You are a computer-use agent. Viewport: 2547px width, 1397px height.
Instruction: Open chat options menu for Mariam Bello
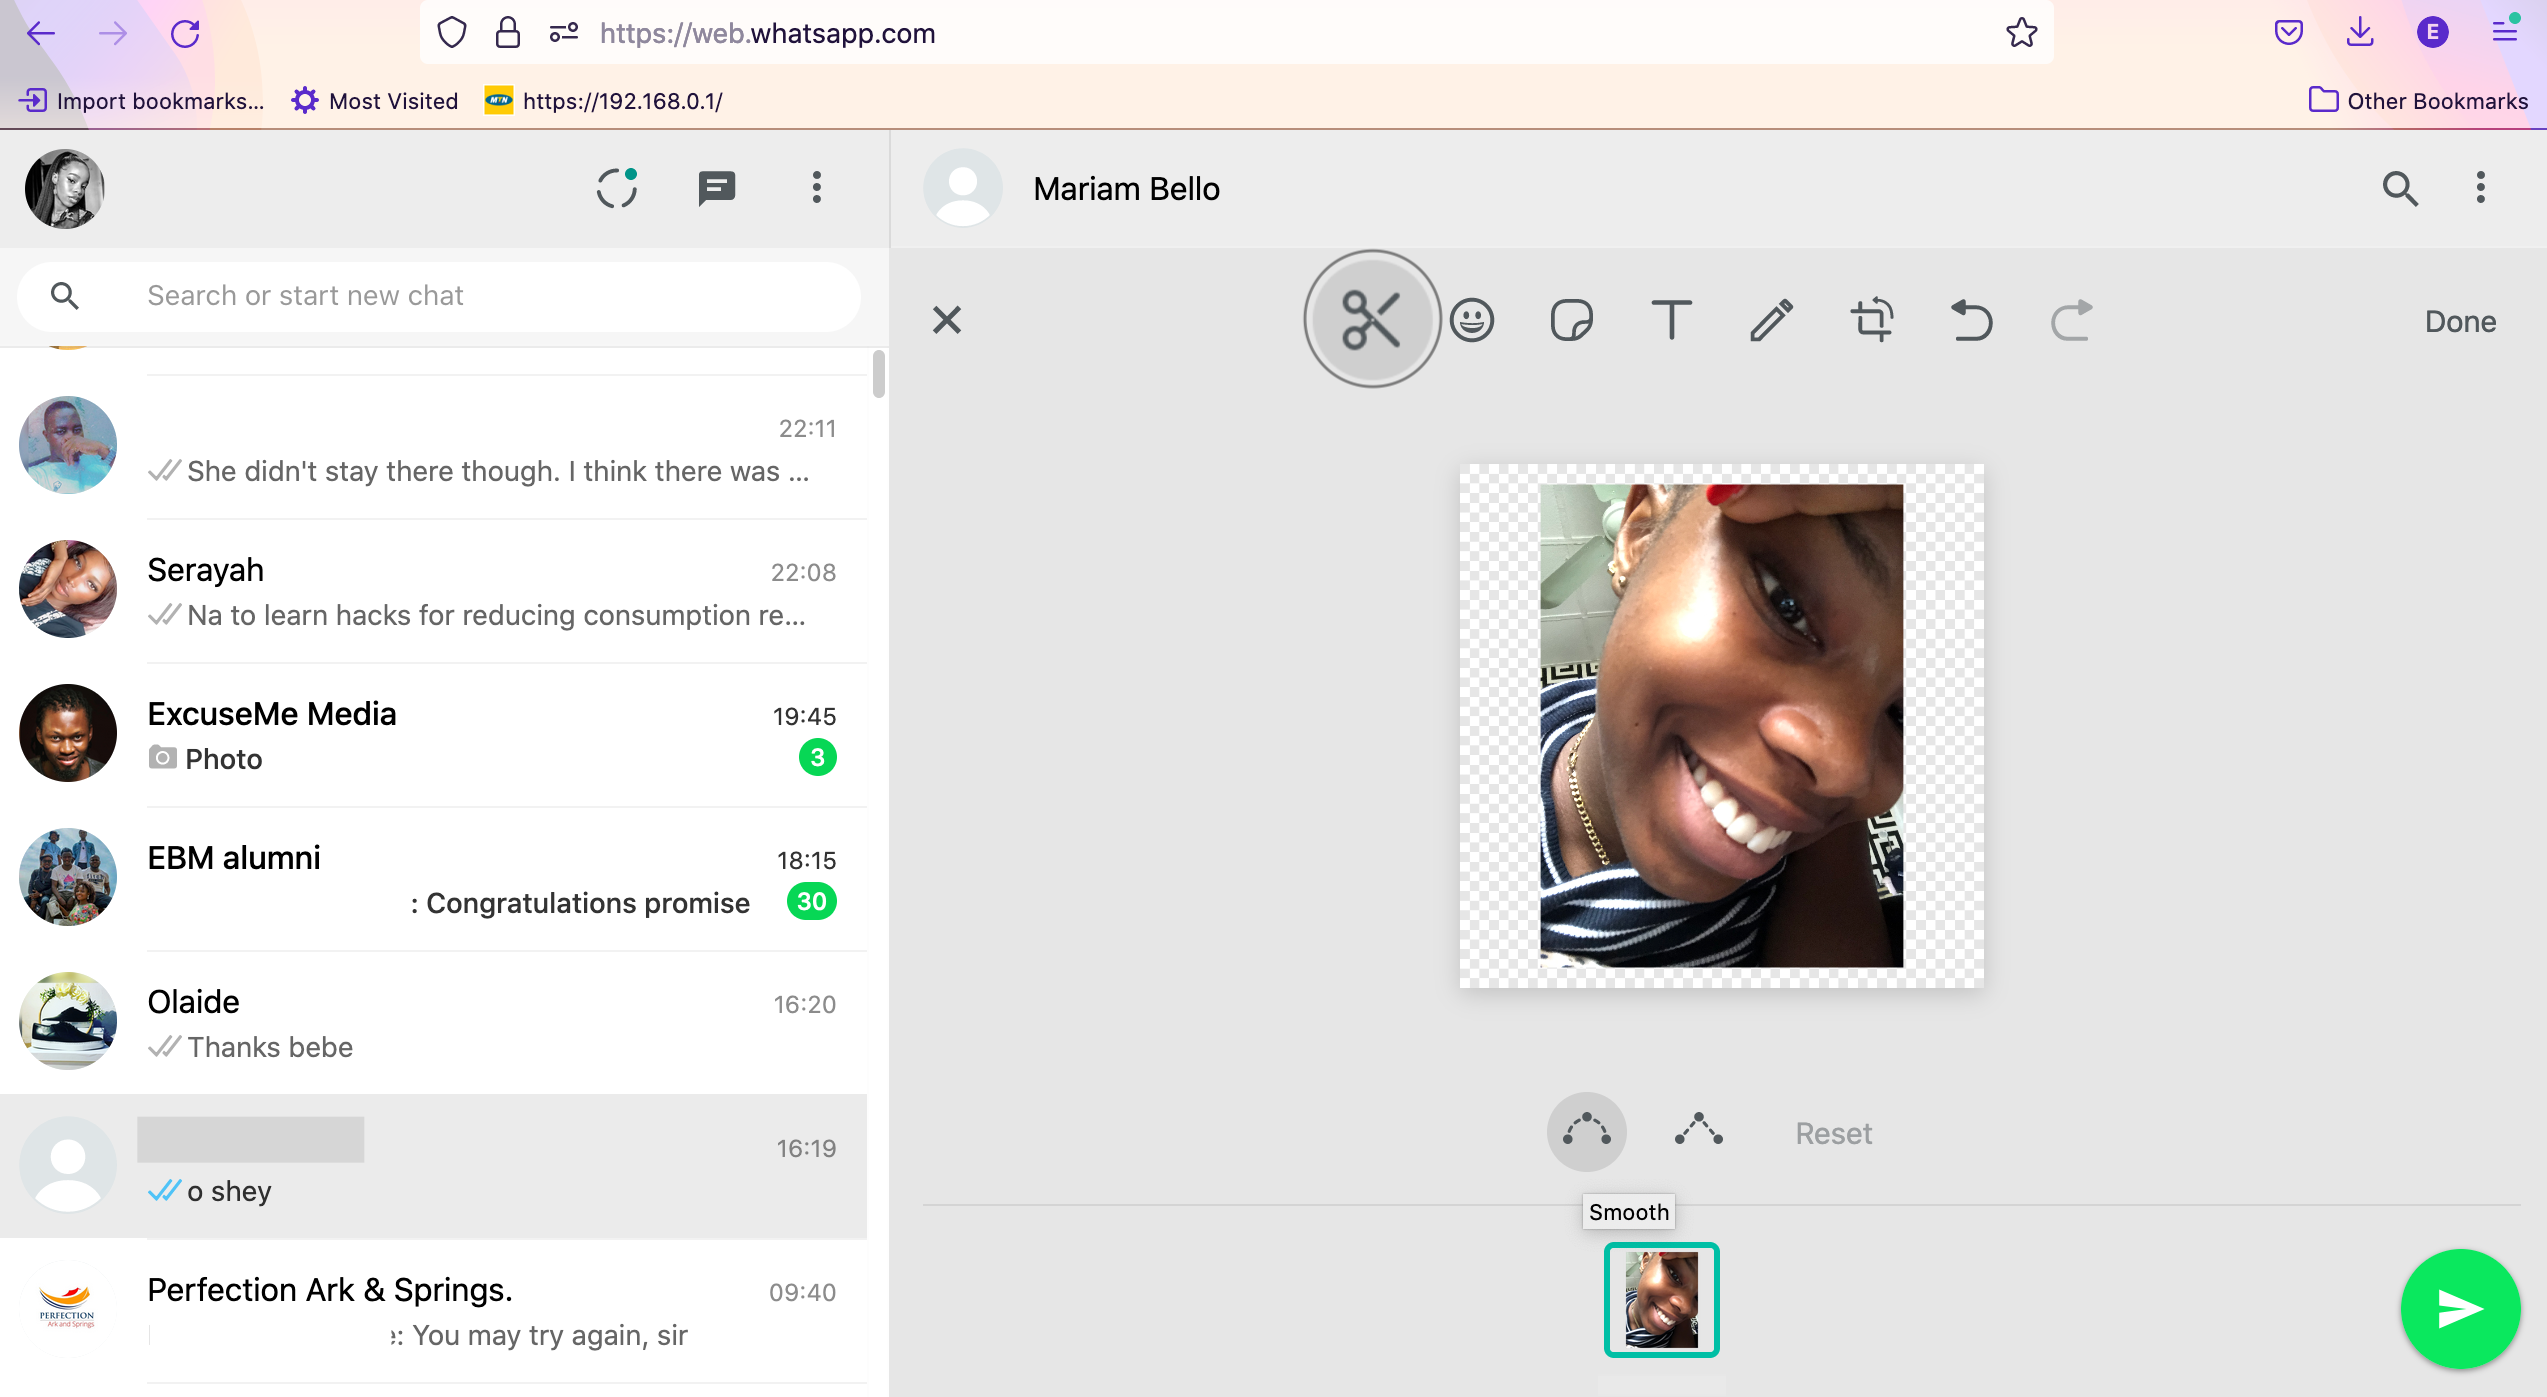[x=2480, y=188]
